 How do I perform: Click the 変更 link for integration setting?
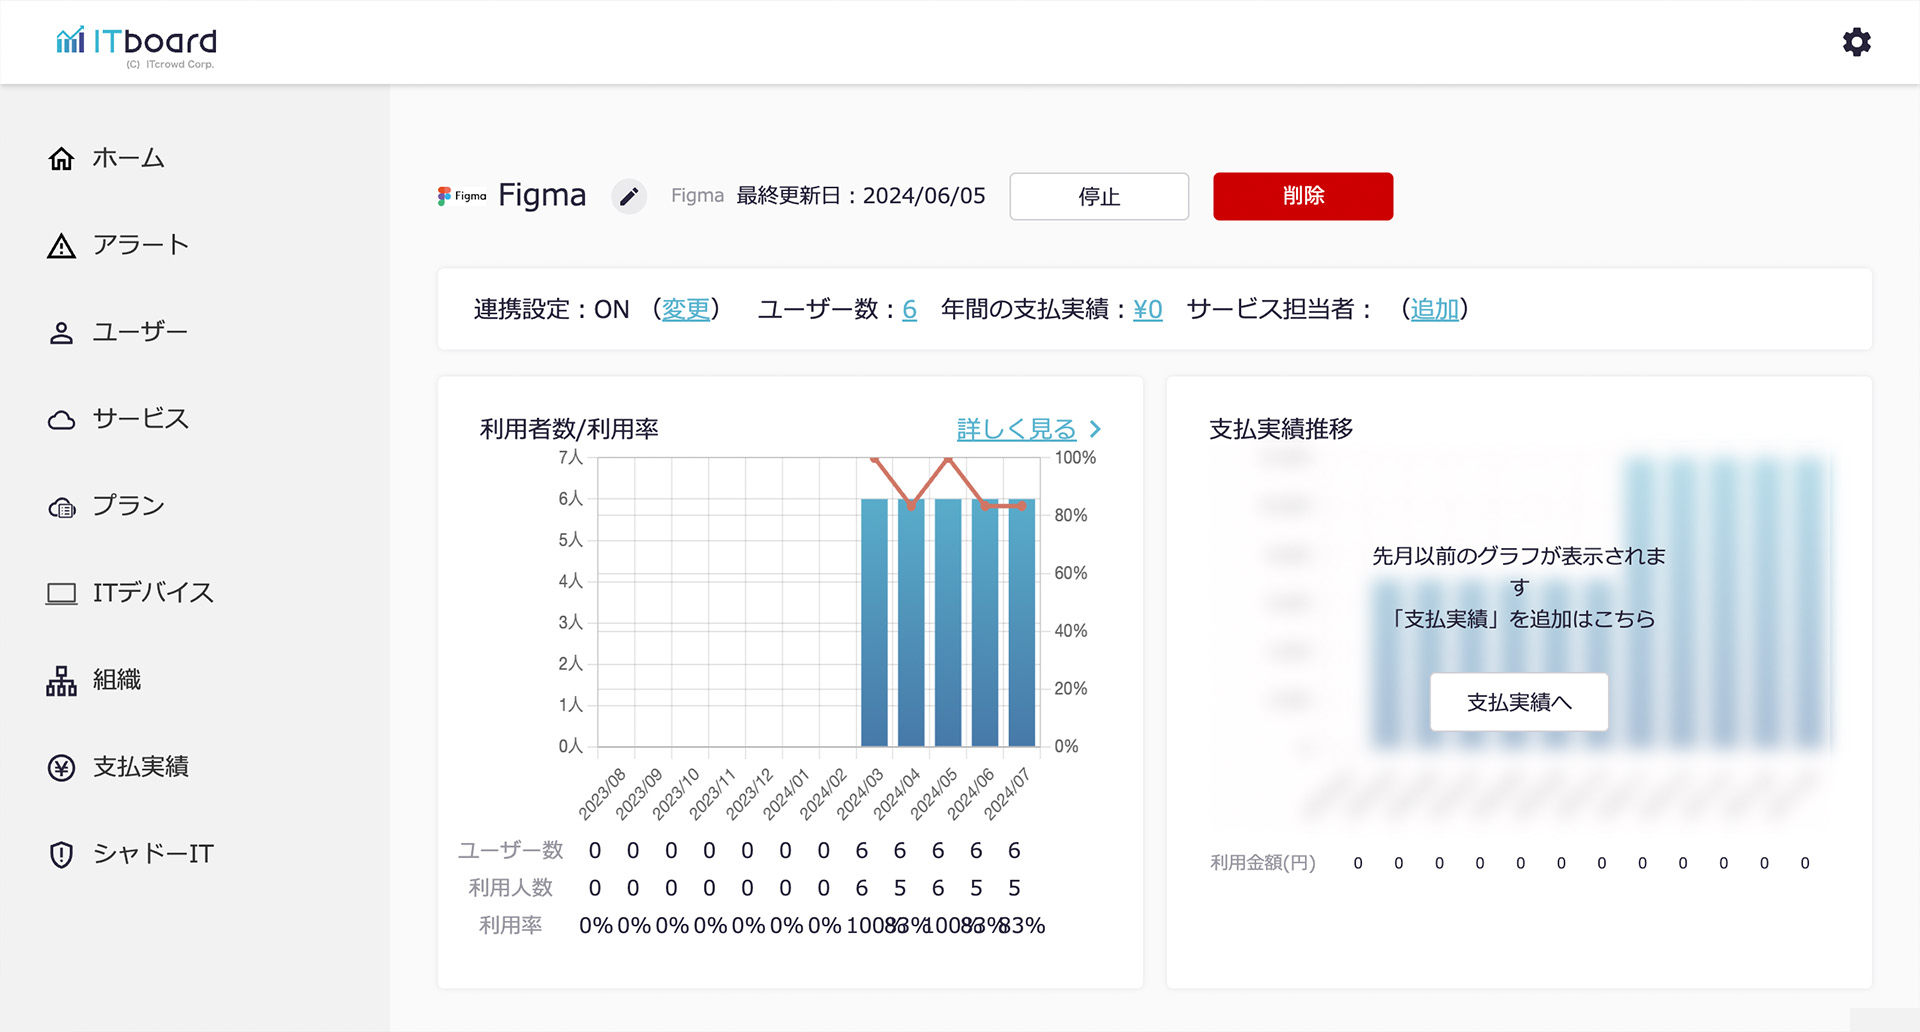click(686, 310)
